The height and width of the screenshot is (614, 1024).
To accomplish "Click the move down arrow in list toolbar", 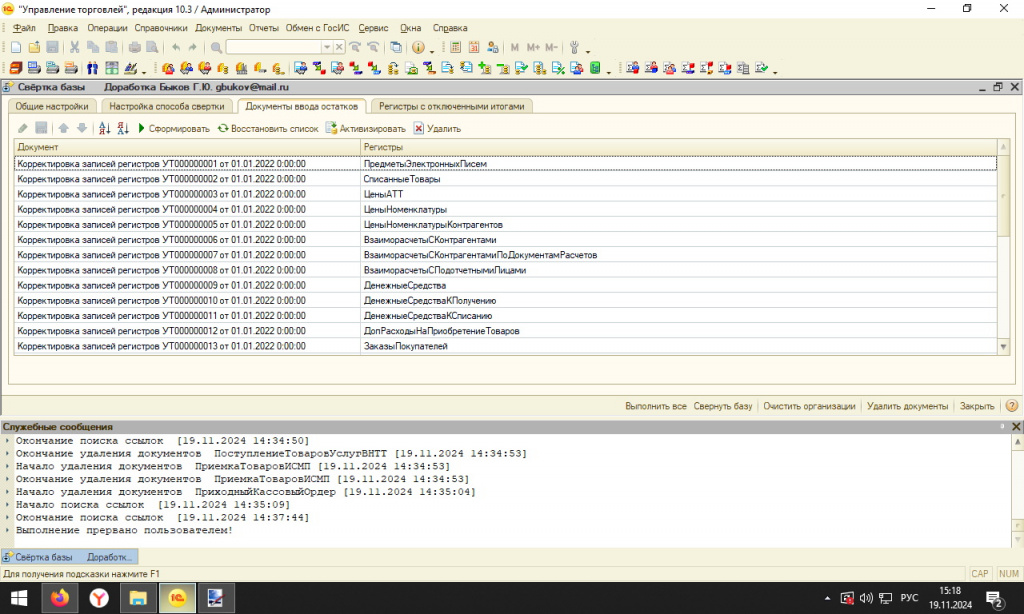I will click(x=82, y=128).
